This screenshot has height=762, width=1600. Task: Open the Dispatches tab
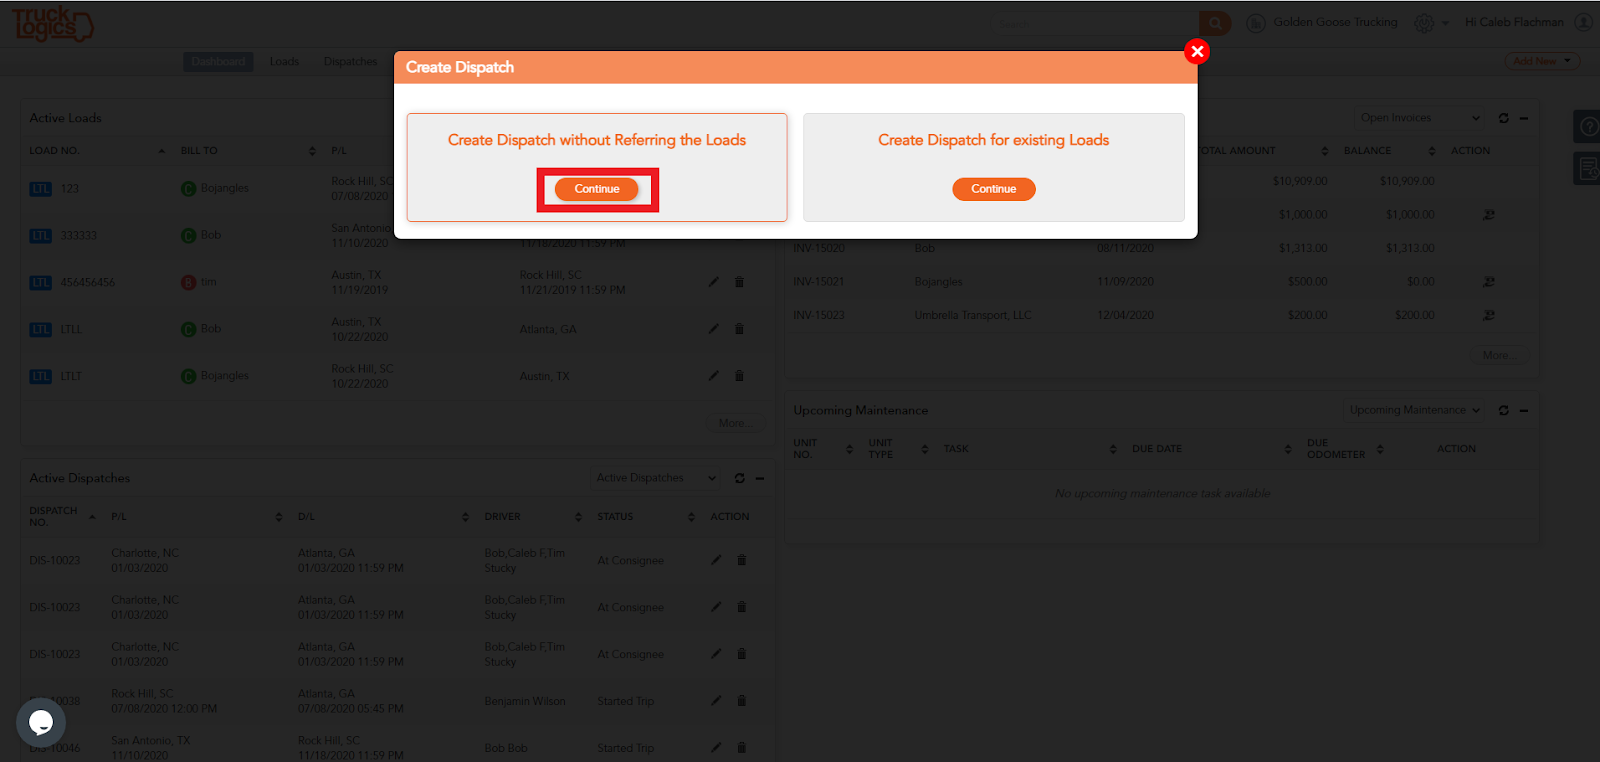(350, 62)
